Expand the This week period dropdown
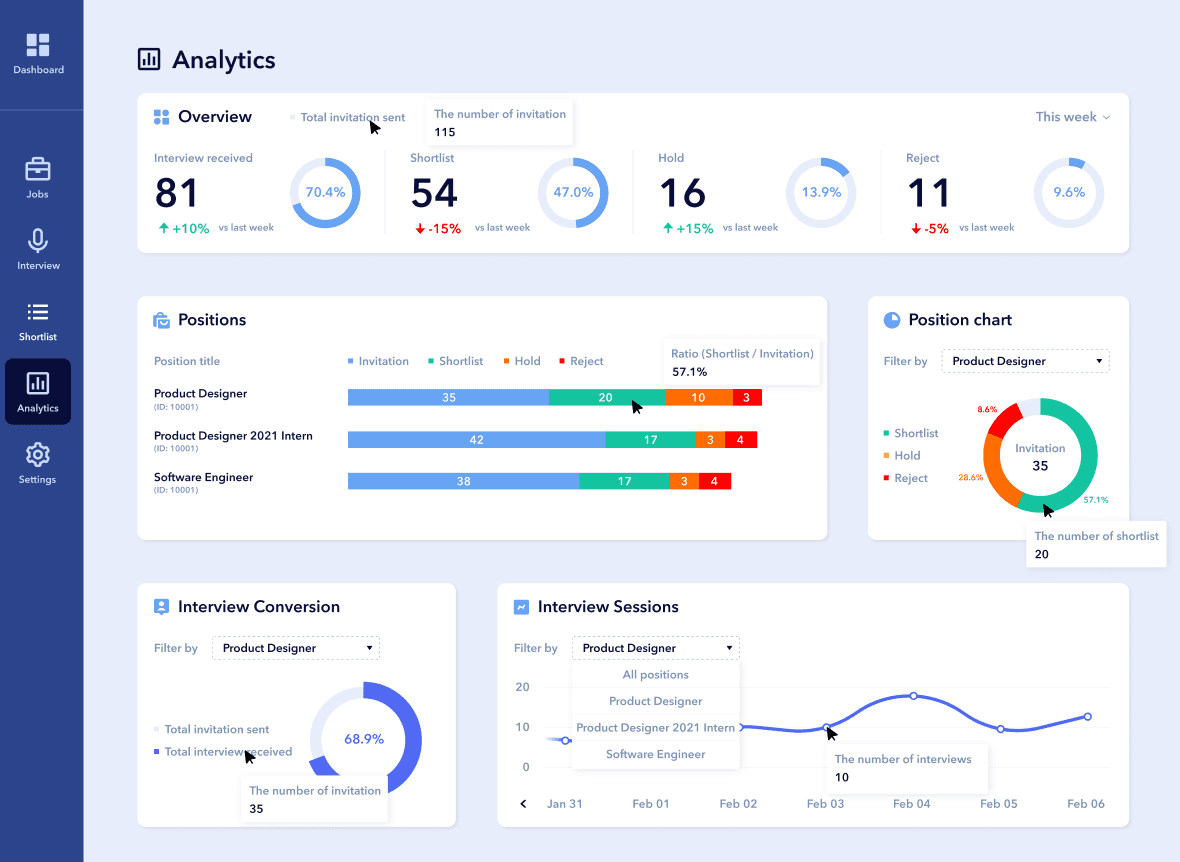1180x862 pixels. click(1073, 117)
